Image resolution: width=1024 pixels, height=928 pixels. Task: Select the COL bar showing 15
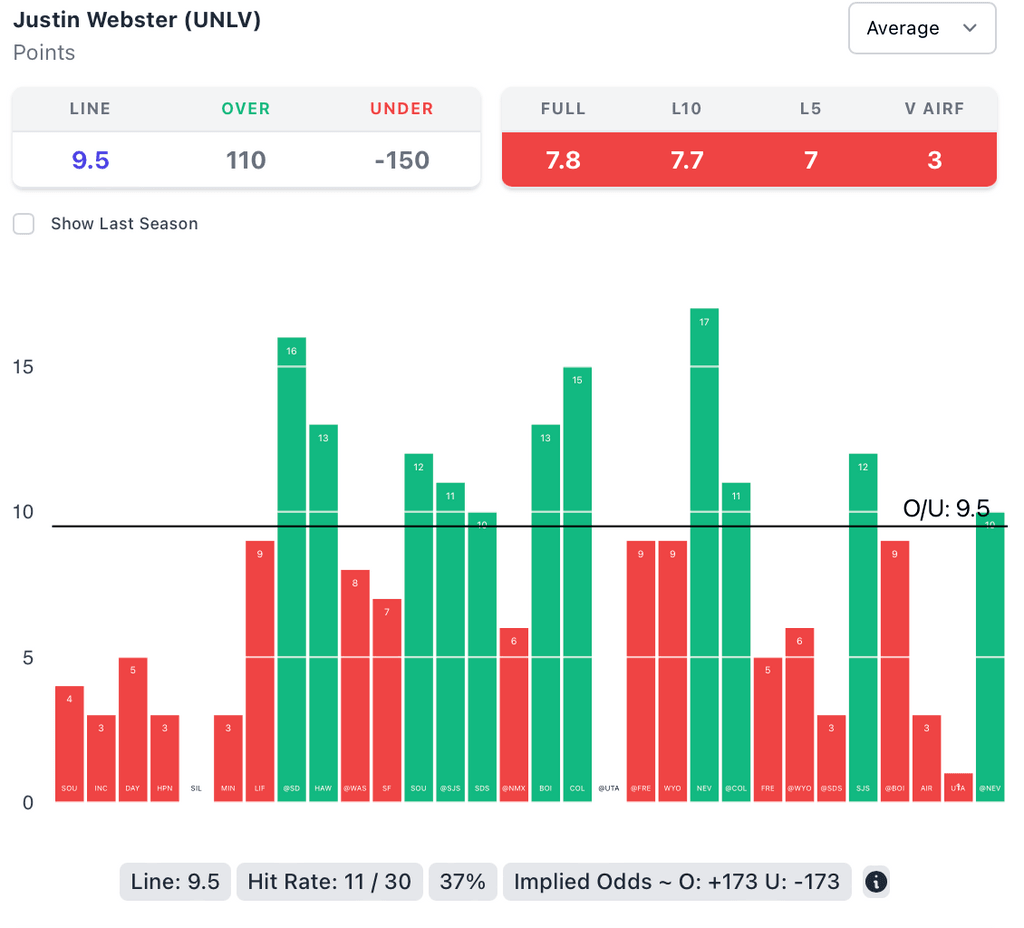pyautogui.click(x=577, y=584)
